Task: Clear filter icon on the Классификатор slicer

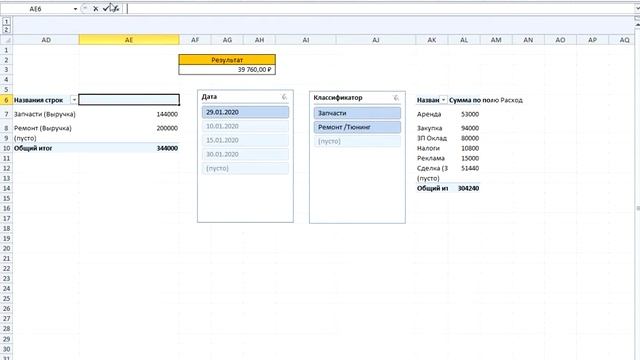Action: [x=396, y=98]
